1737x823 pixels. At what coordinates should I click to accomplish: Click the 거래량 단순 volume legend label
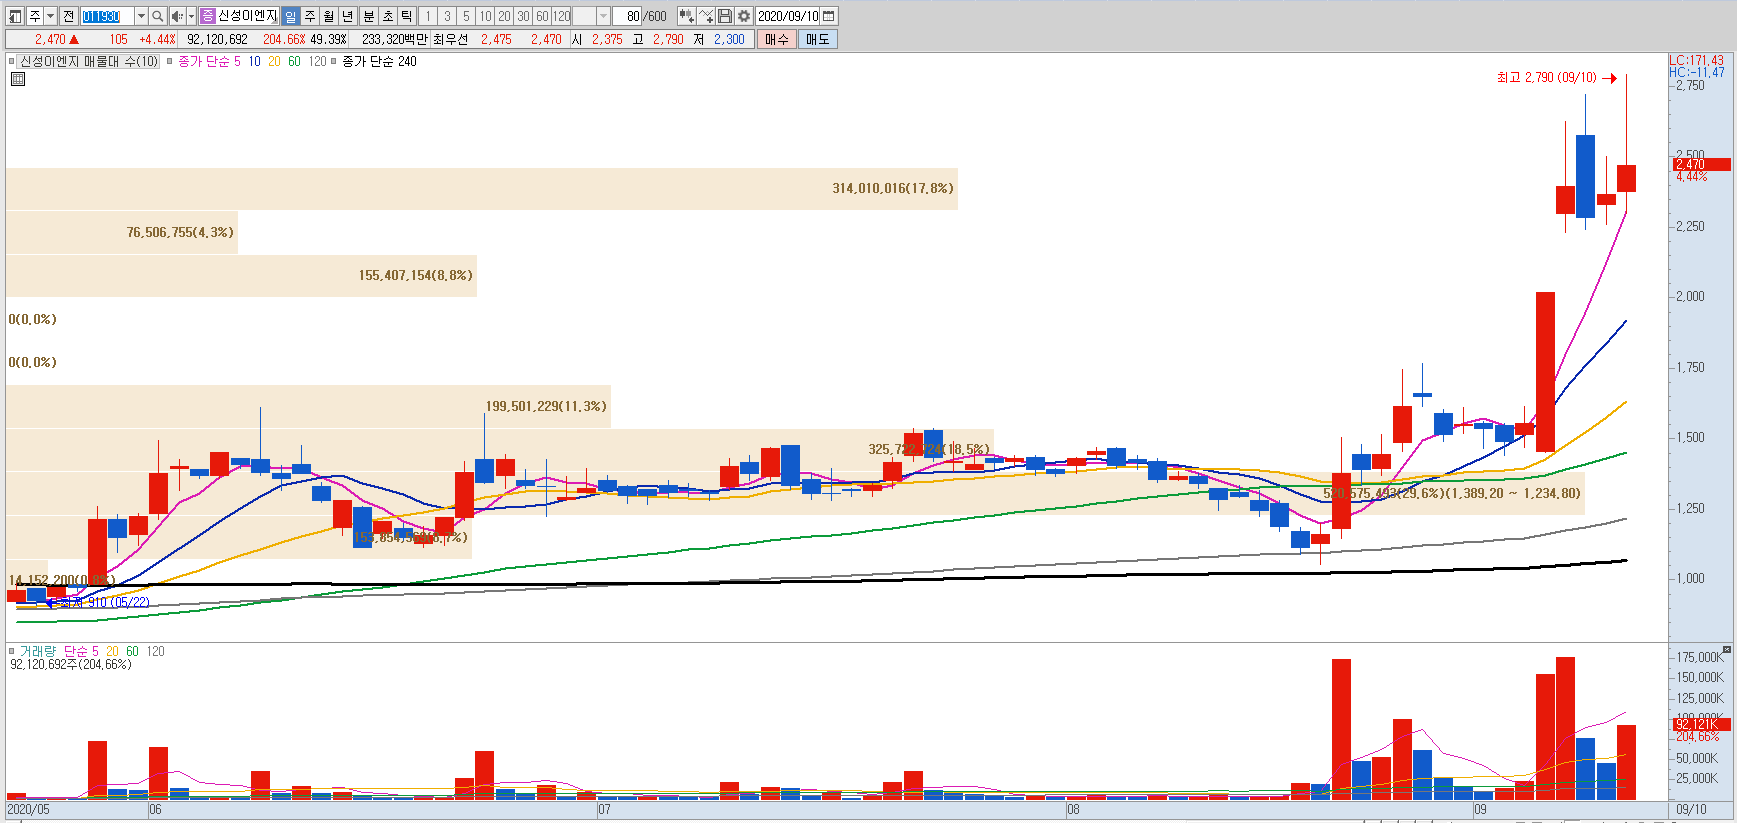[59, 651]
